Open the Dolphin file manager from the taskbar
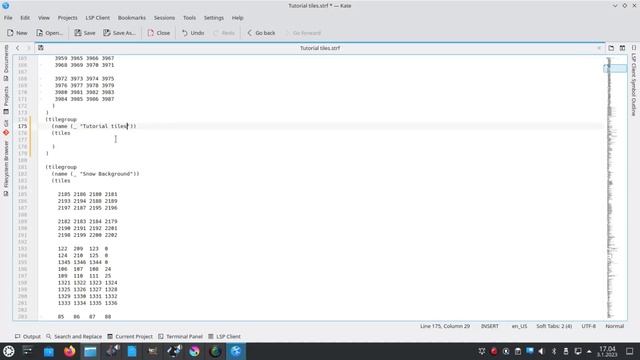This screenshot has height=360, width=640. tap(90, 351)
